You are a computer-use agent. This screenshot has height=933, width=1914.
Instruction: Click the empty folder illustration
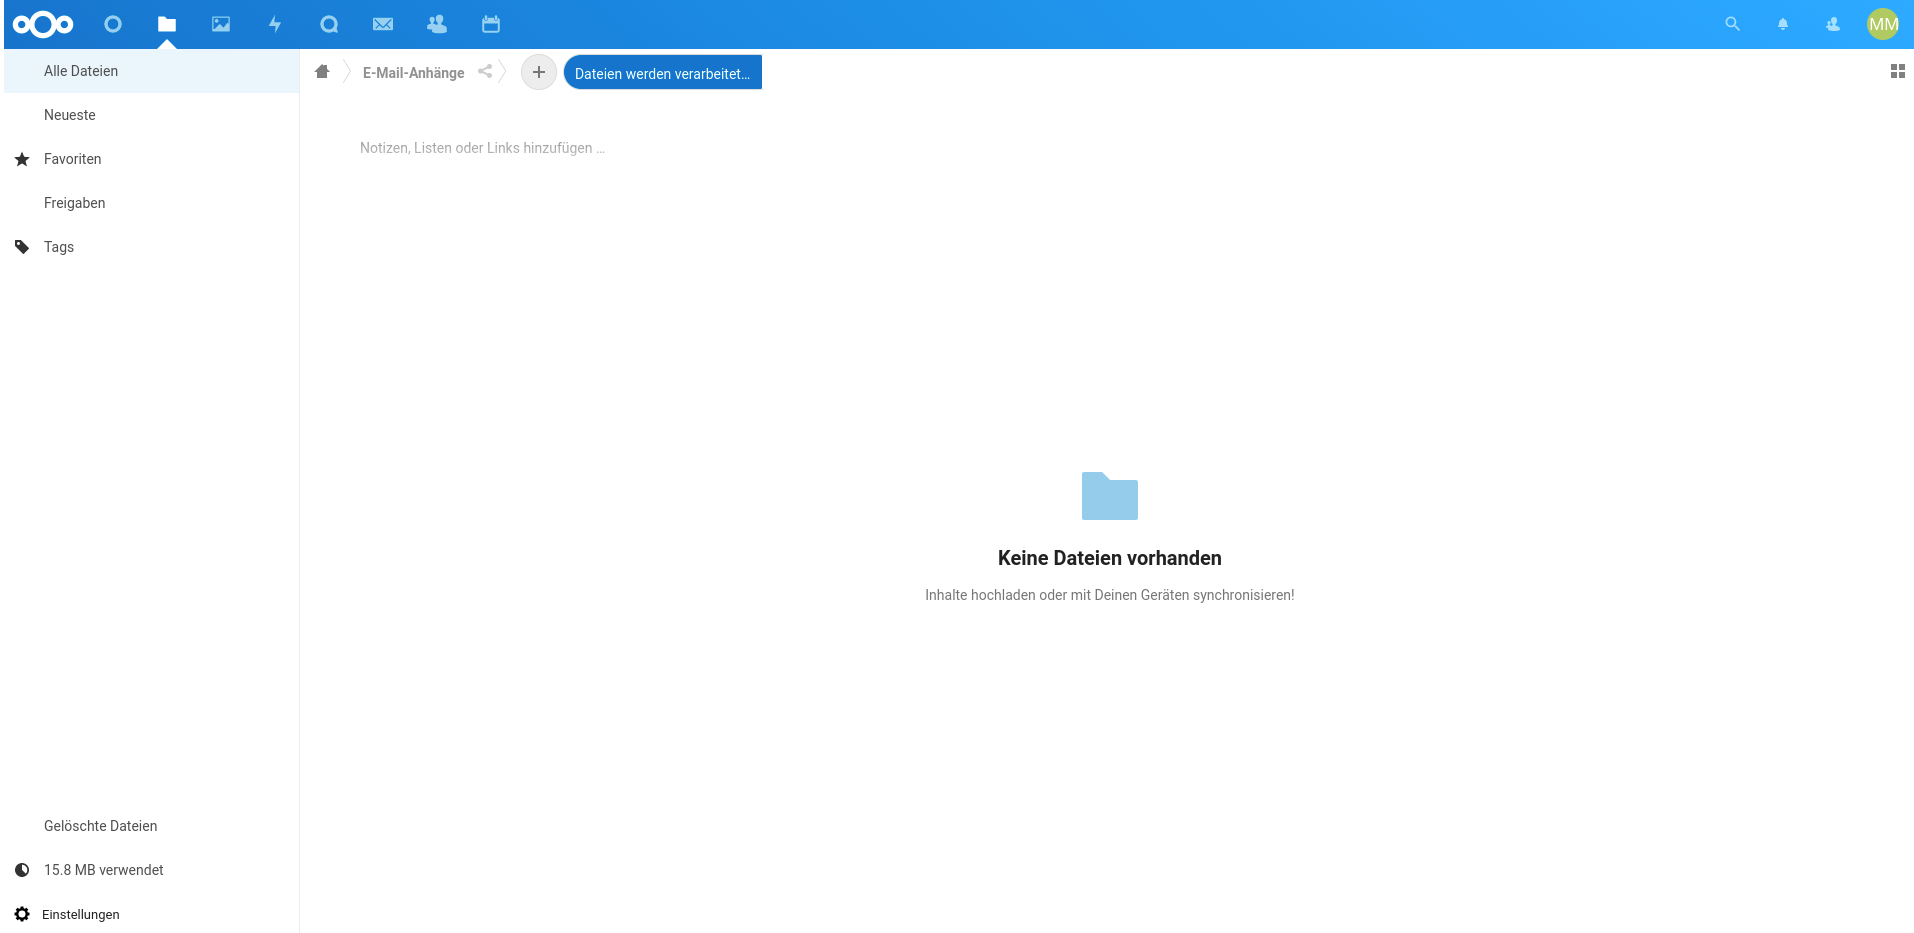point(1110,496)
